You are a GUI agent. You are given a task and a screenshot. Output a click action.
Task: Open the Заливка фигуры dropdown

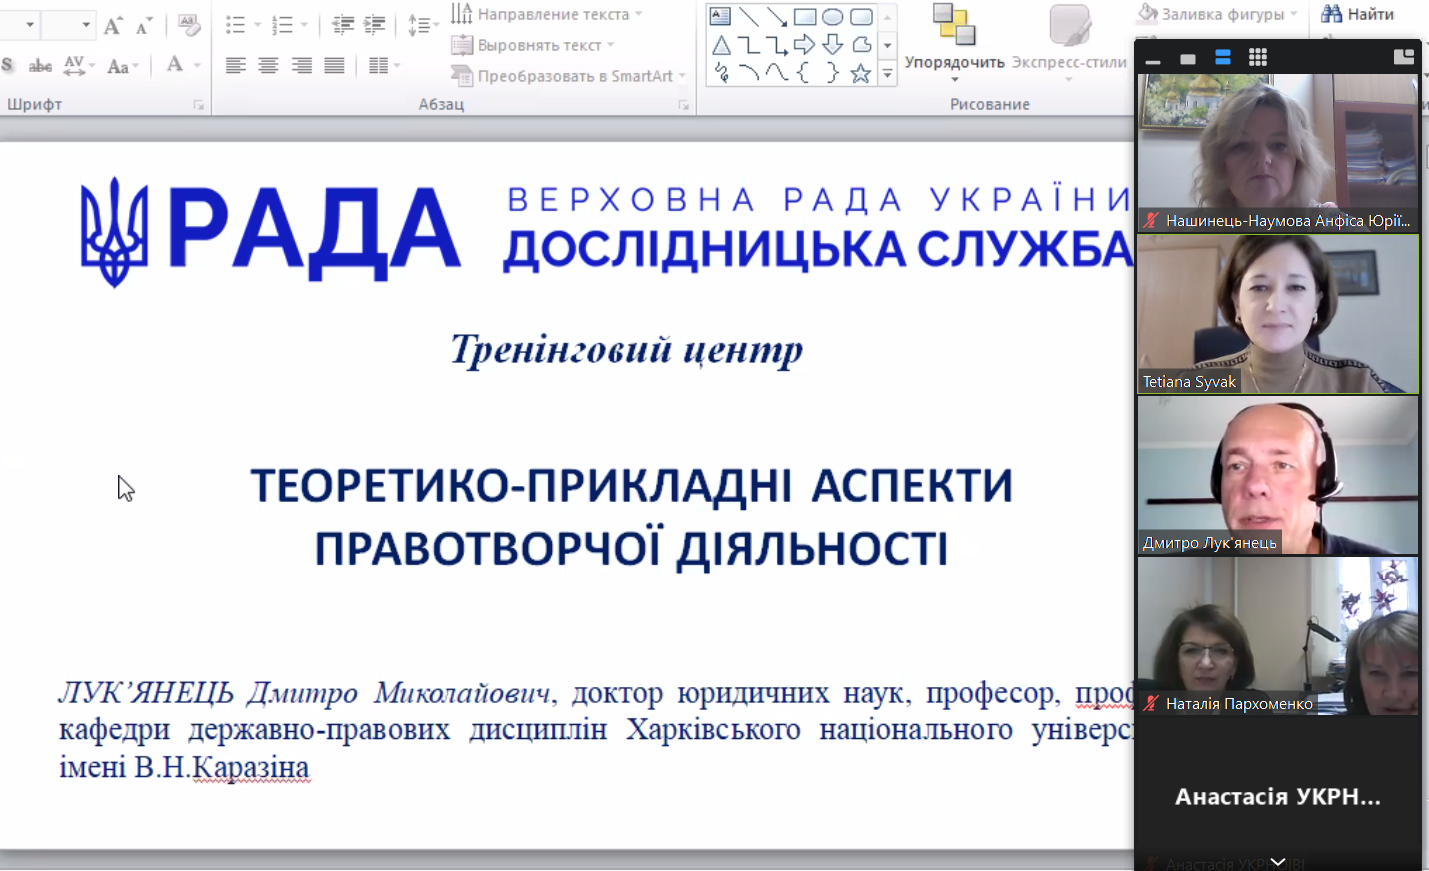point(1213,14)
